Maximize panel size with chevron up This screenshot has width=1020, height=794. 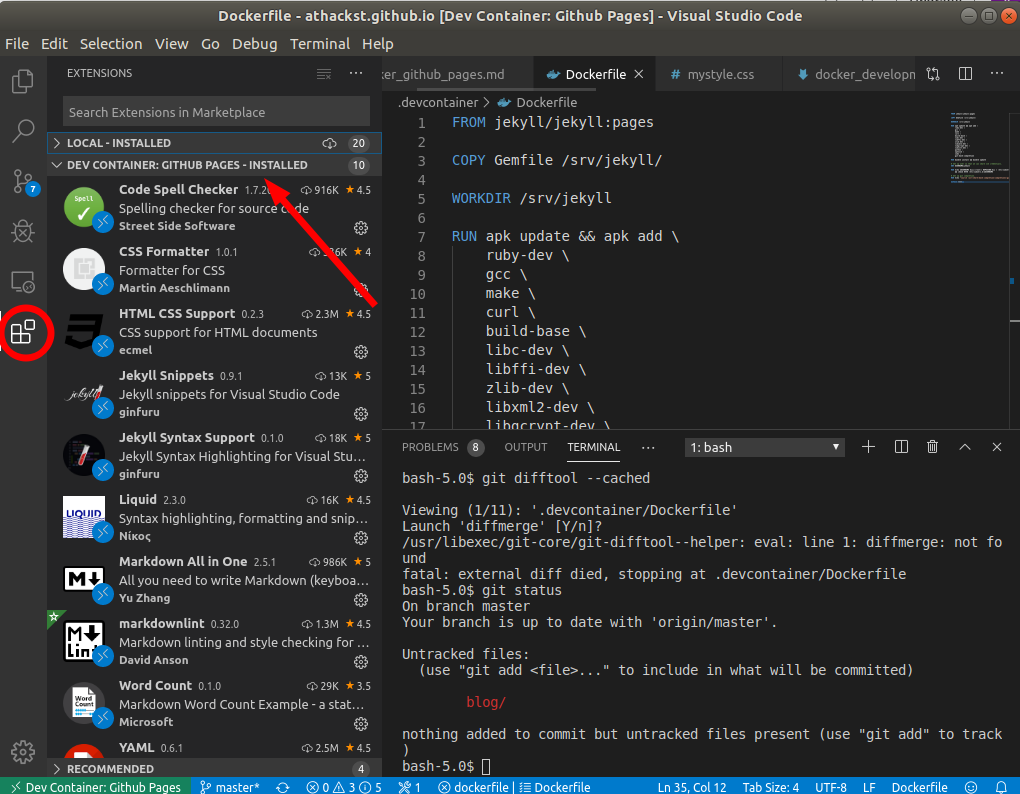[965, 447]
